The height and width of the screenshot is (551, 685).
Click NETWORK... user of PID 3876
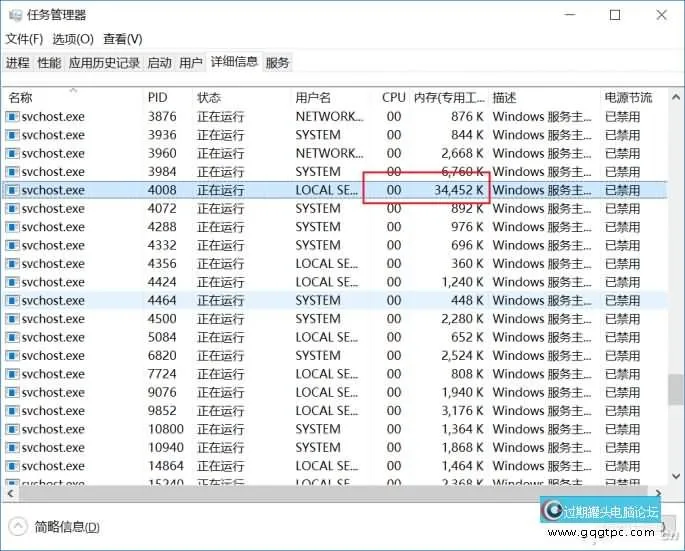pos(329,117)
